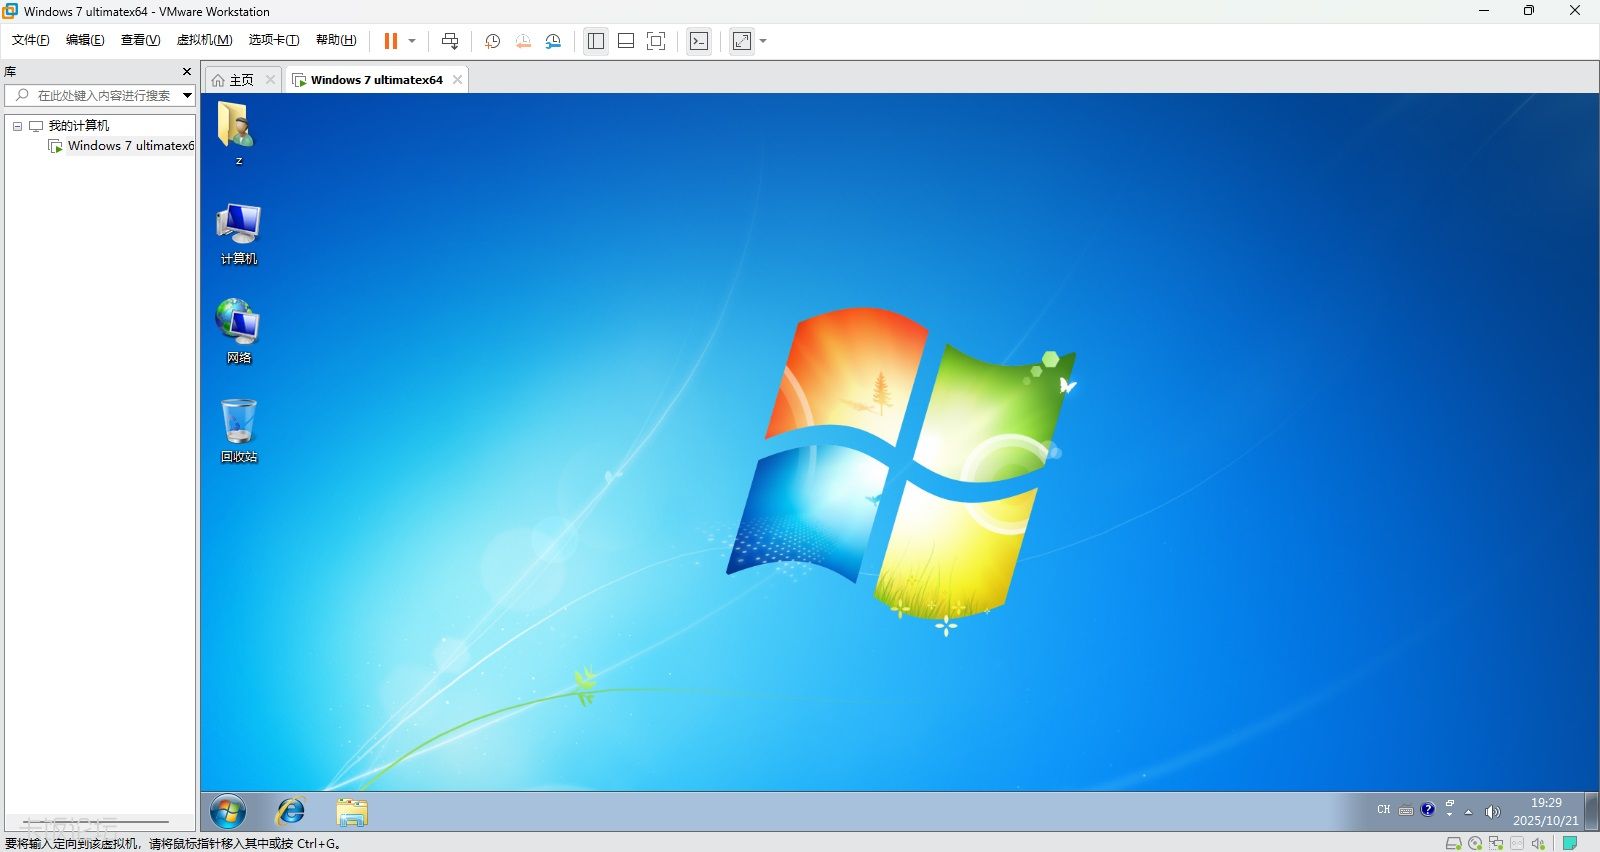The image size is (1600, 852).
Task: Send Ctrl+Alt+Del to the VM
Action: click(x=450, y=41)
